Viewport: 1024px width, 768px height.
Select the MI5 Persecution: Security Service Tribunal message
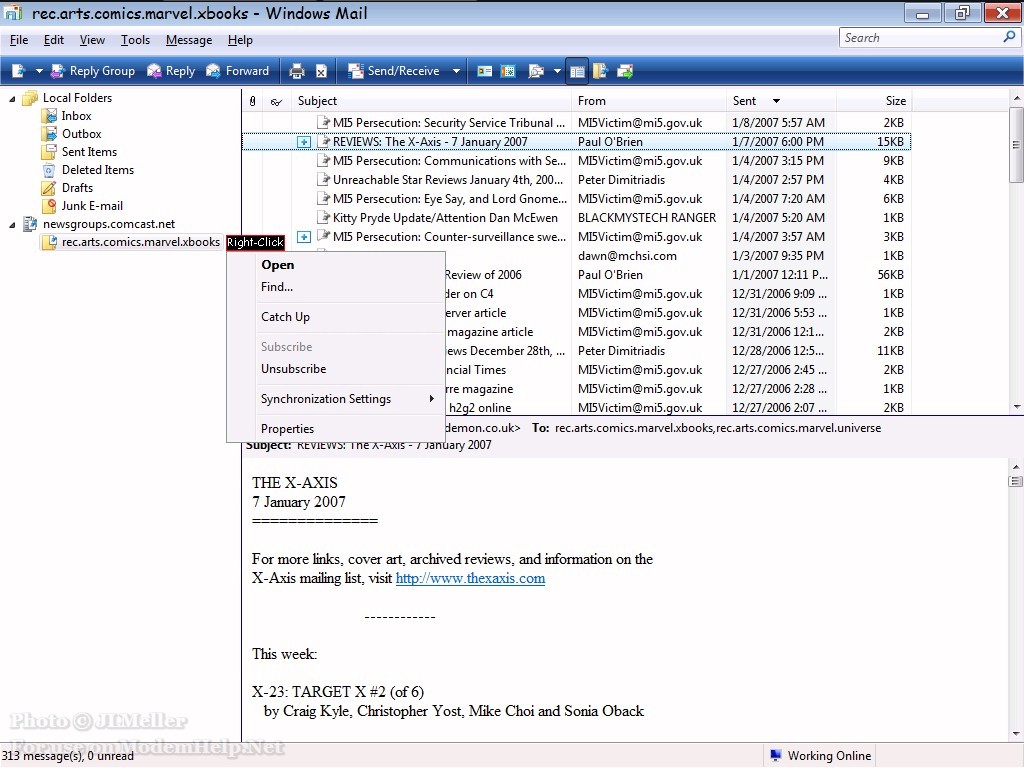[x=576, y=123]
